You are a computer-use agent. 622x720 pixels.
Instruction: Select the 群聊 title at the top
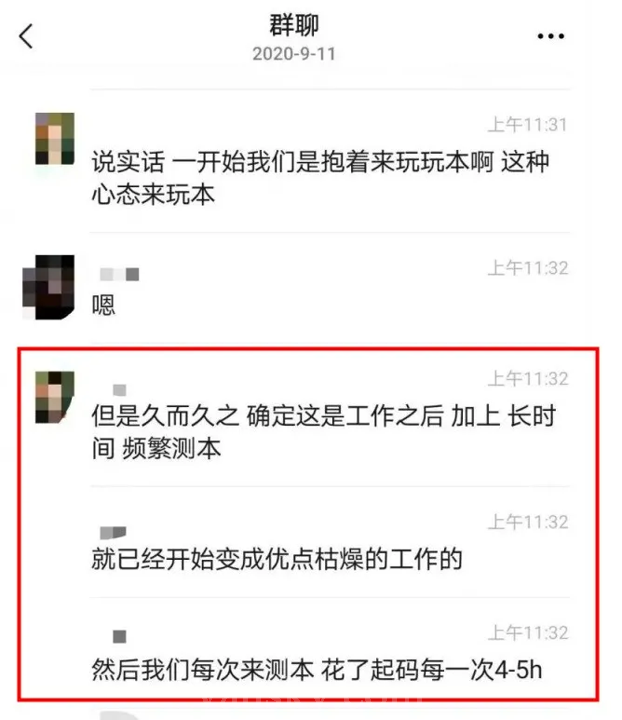pyautogui.click(x=294, y=25)
